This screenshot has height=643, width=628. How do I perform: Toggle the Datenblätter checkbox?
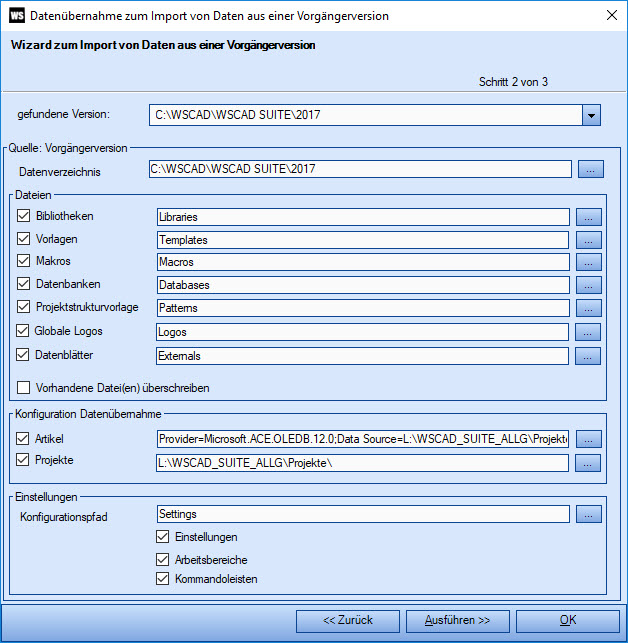(23, 355)
